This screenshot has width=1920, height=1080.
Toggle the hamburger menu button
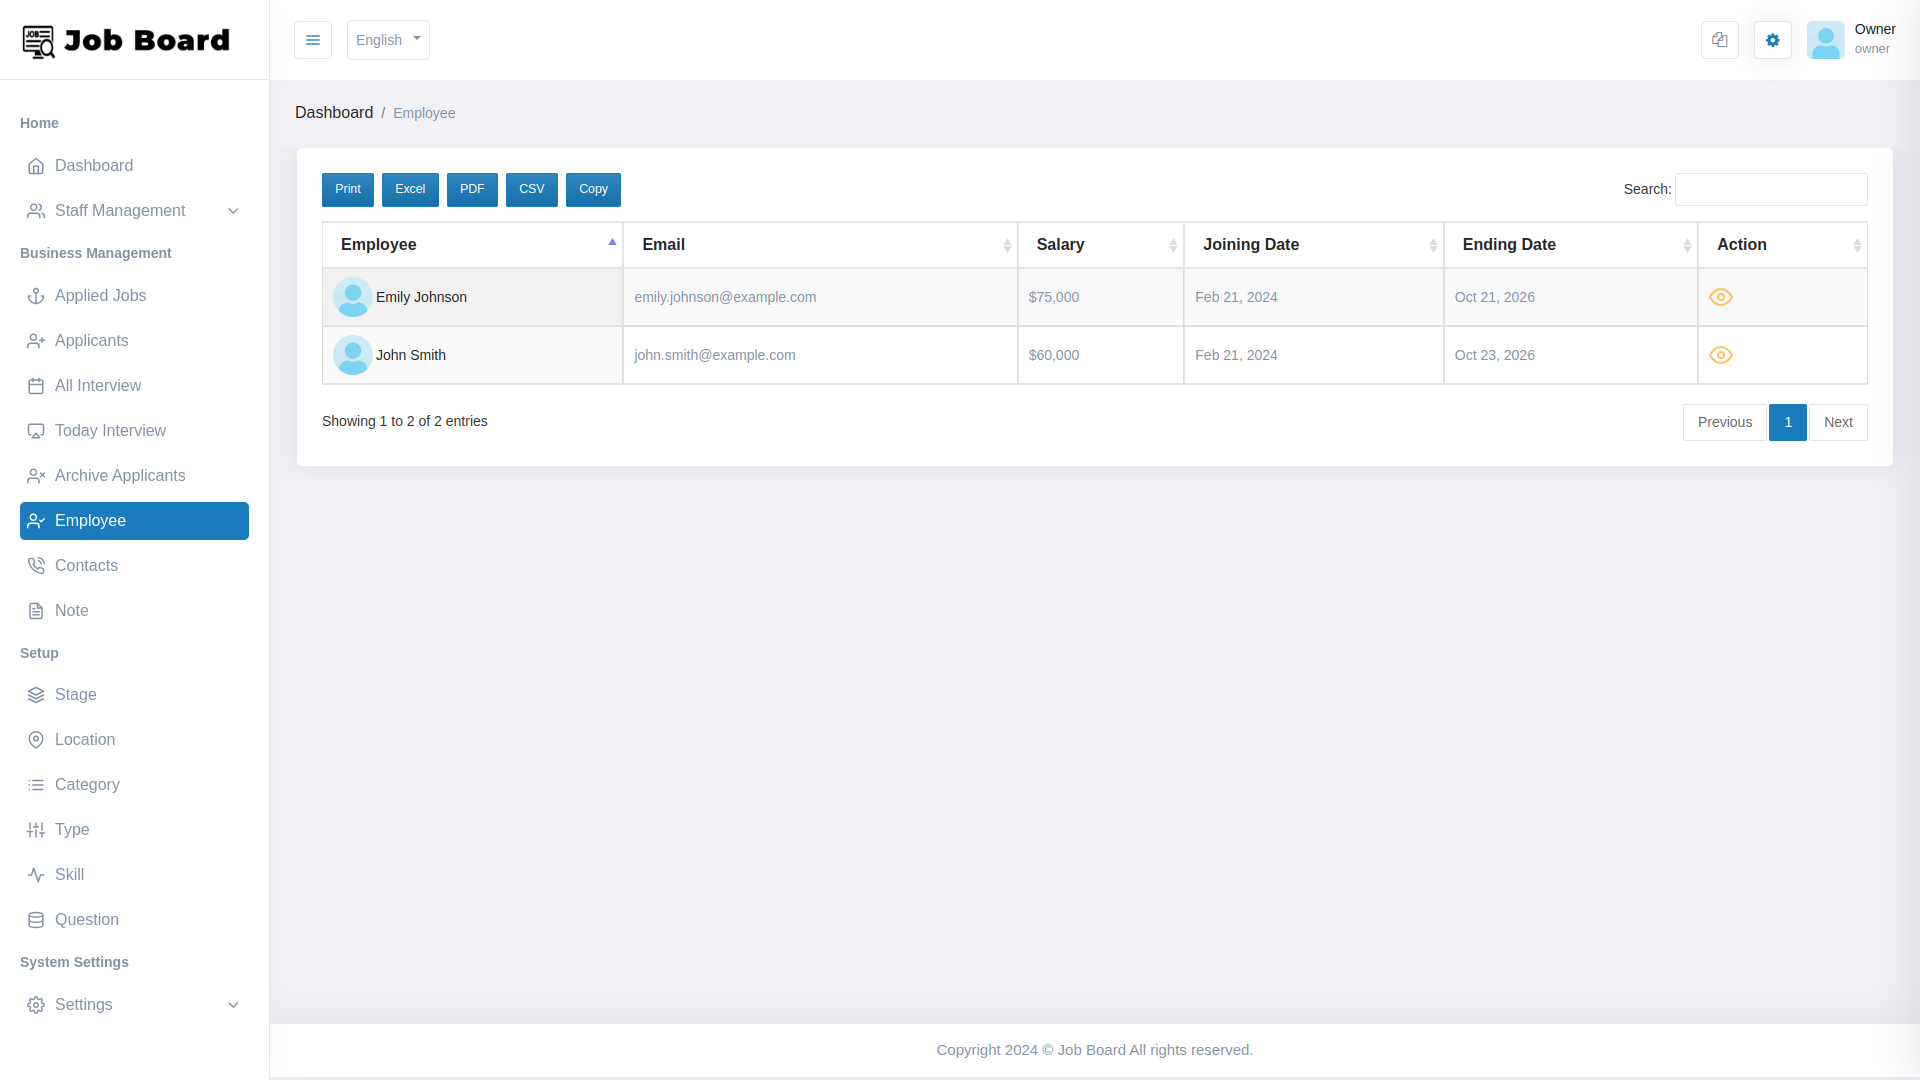click(313, 40)
